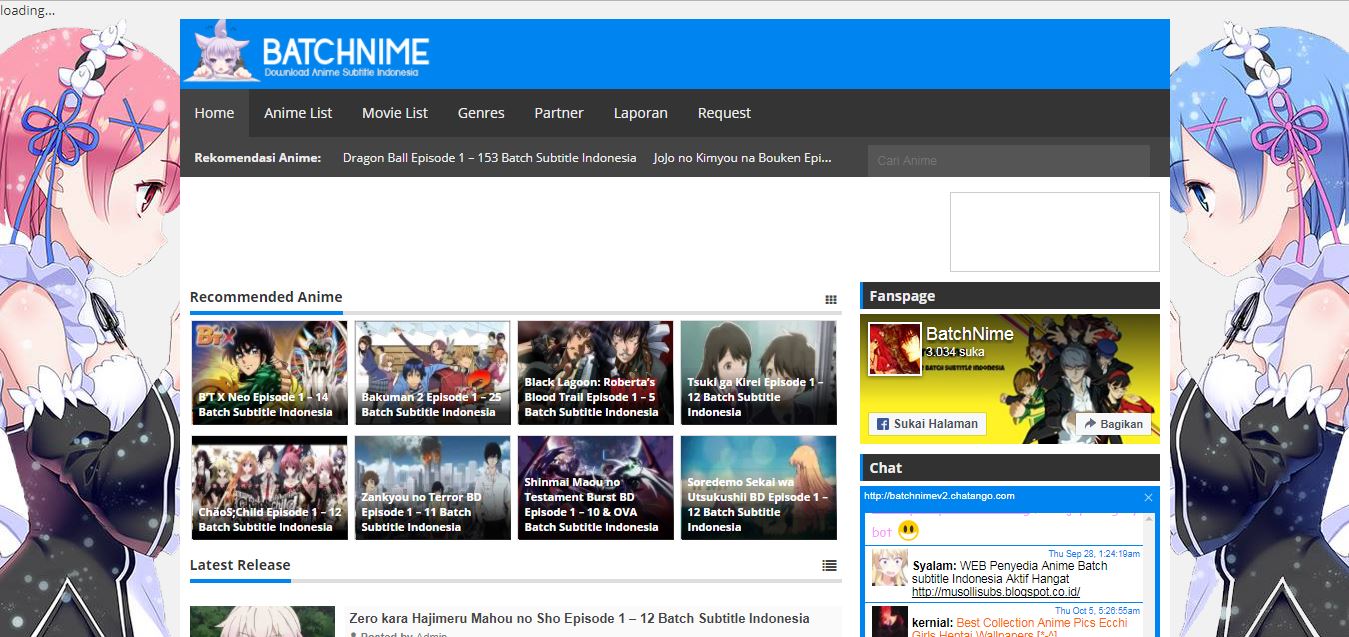Open B'T X Neo Episode 1 – 14 thumbnail

pyautogui.click(x=270, y=373)
